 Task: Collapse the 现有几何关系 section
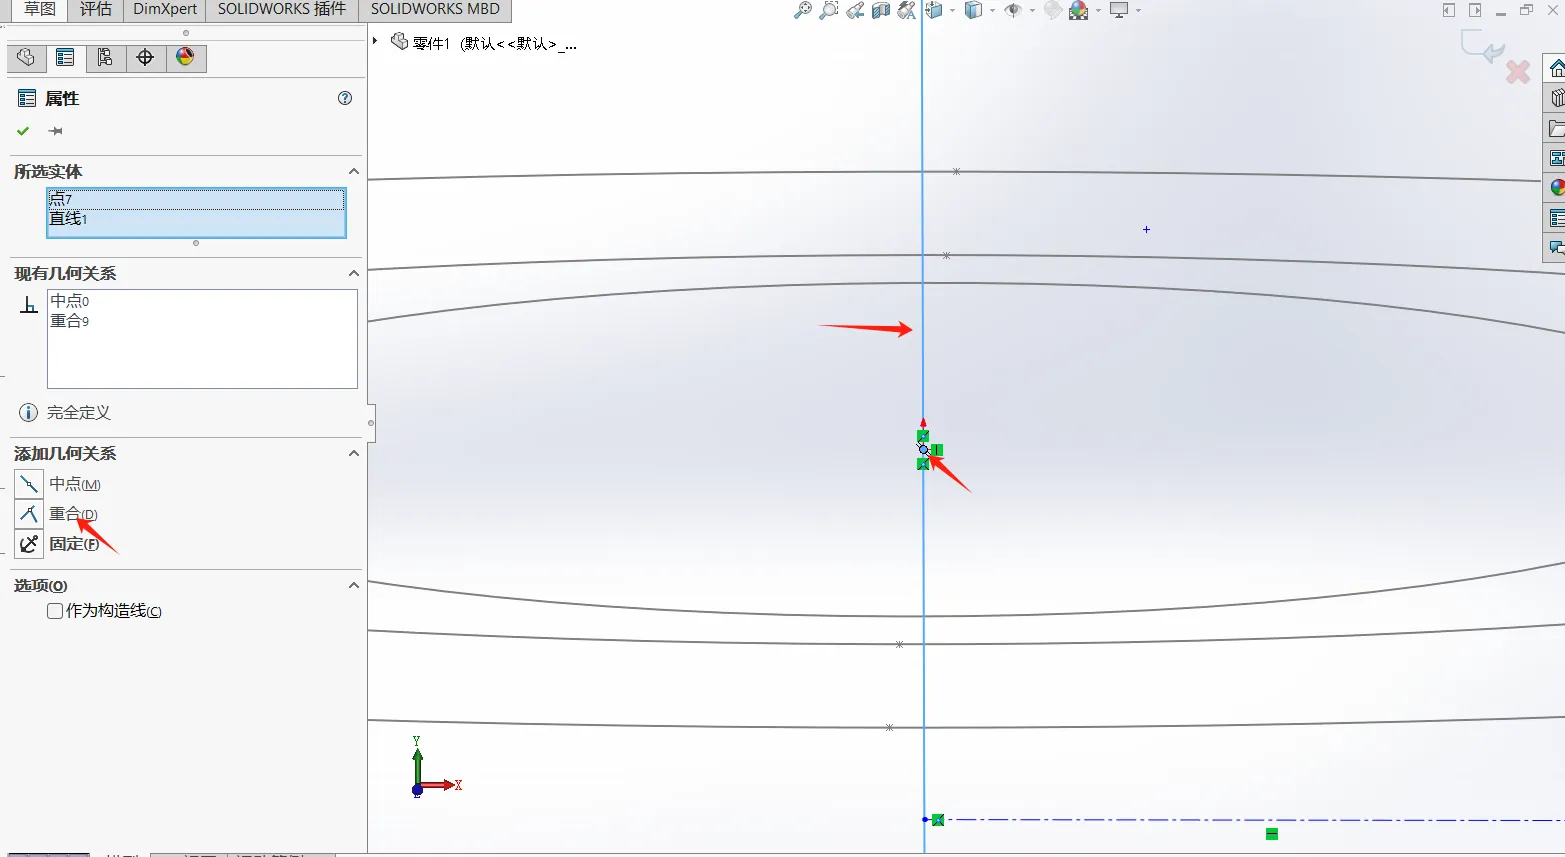[x=353, y=273]
